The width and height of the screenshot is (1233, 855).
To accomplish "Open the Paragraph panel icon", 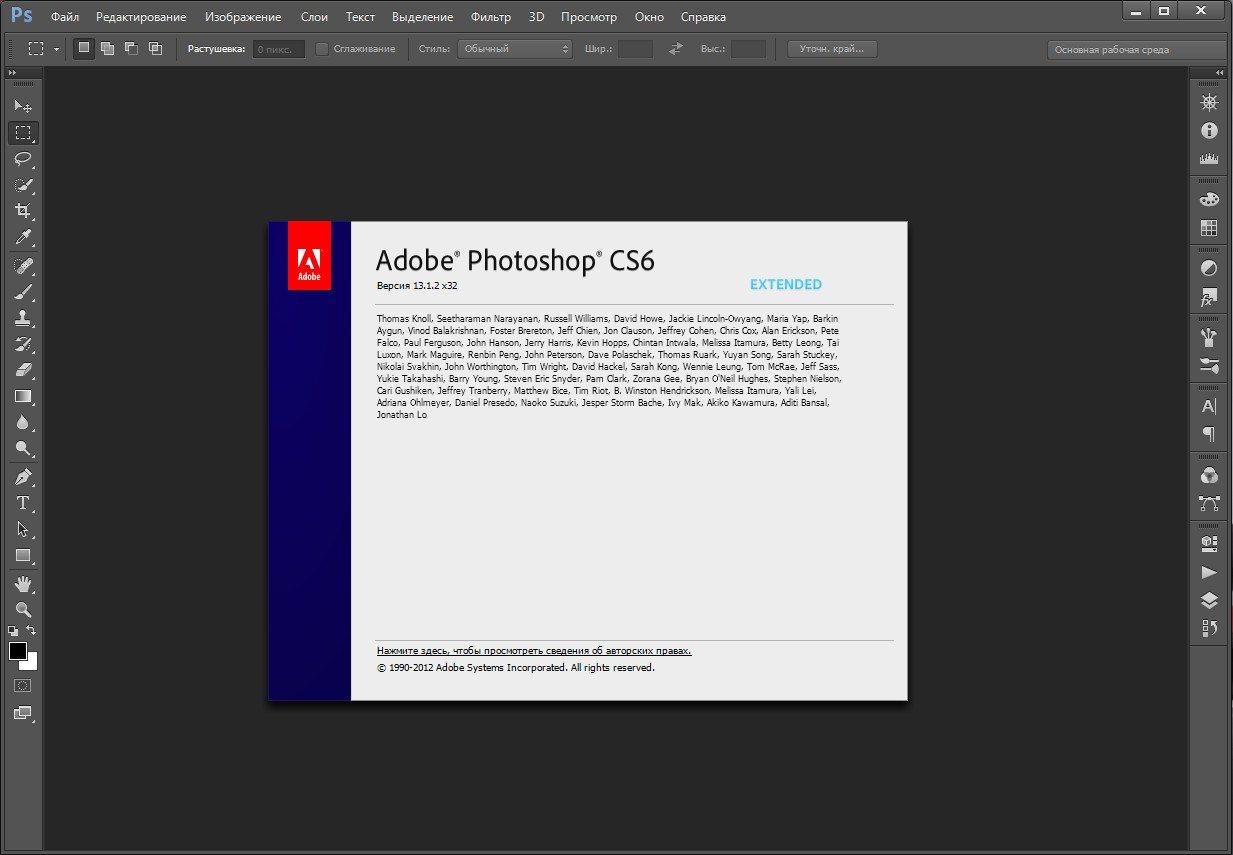I will point(1209,434).
